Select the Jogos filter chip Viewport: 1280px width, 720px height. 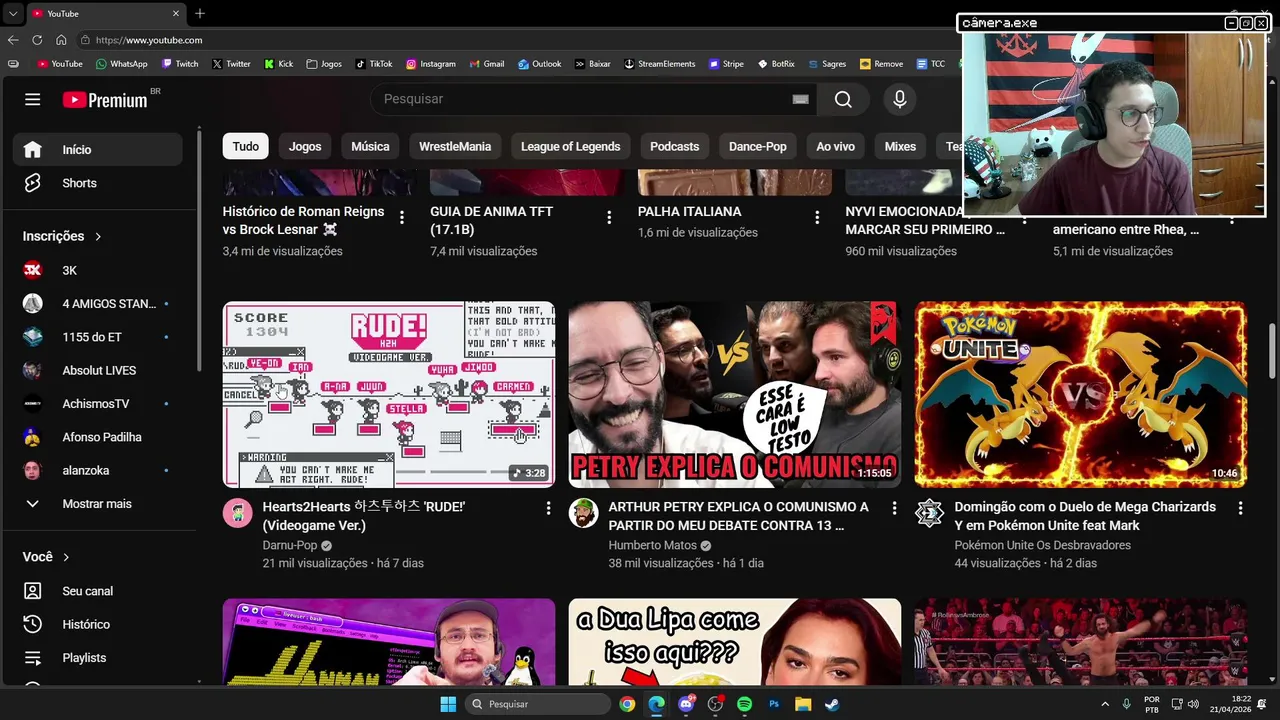pos(305,146)
